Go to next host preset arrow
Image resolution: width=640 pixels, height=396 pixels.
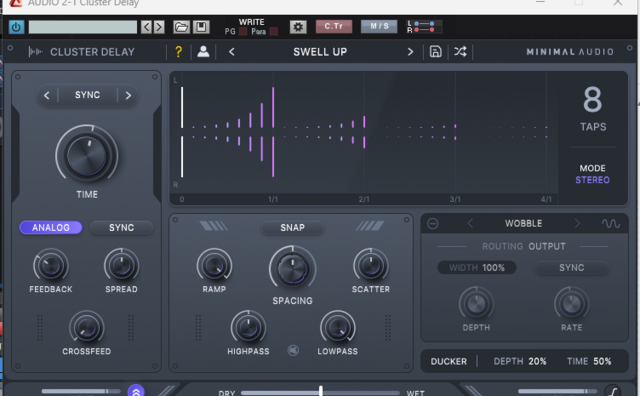(x=159, y=27)
